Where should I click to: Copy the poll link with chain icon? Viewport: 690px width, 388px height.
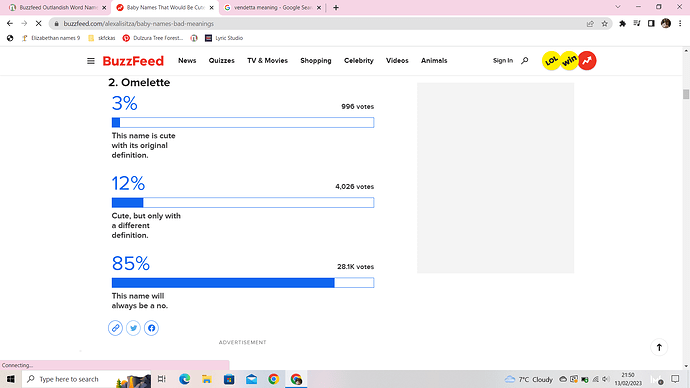coord(115,328)
